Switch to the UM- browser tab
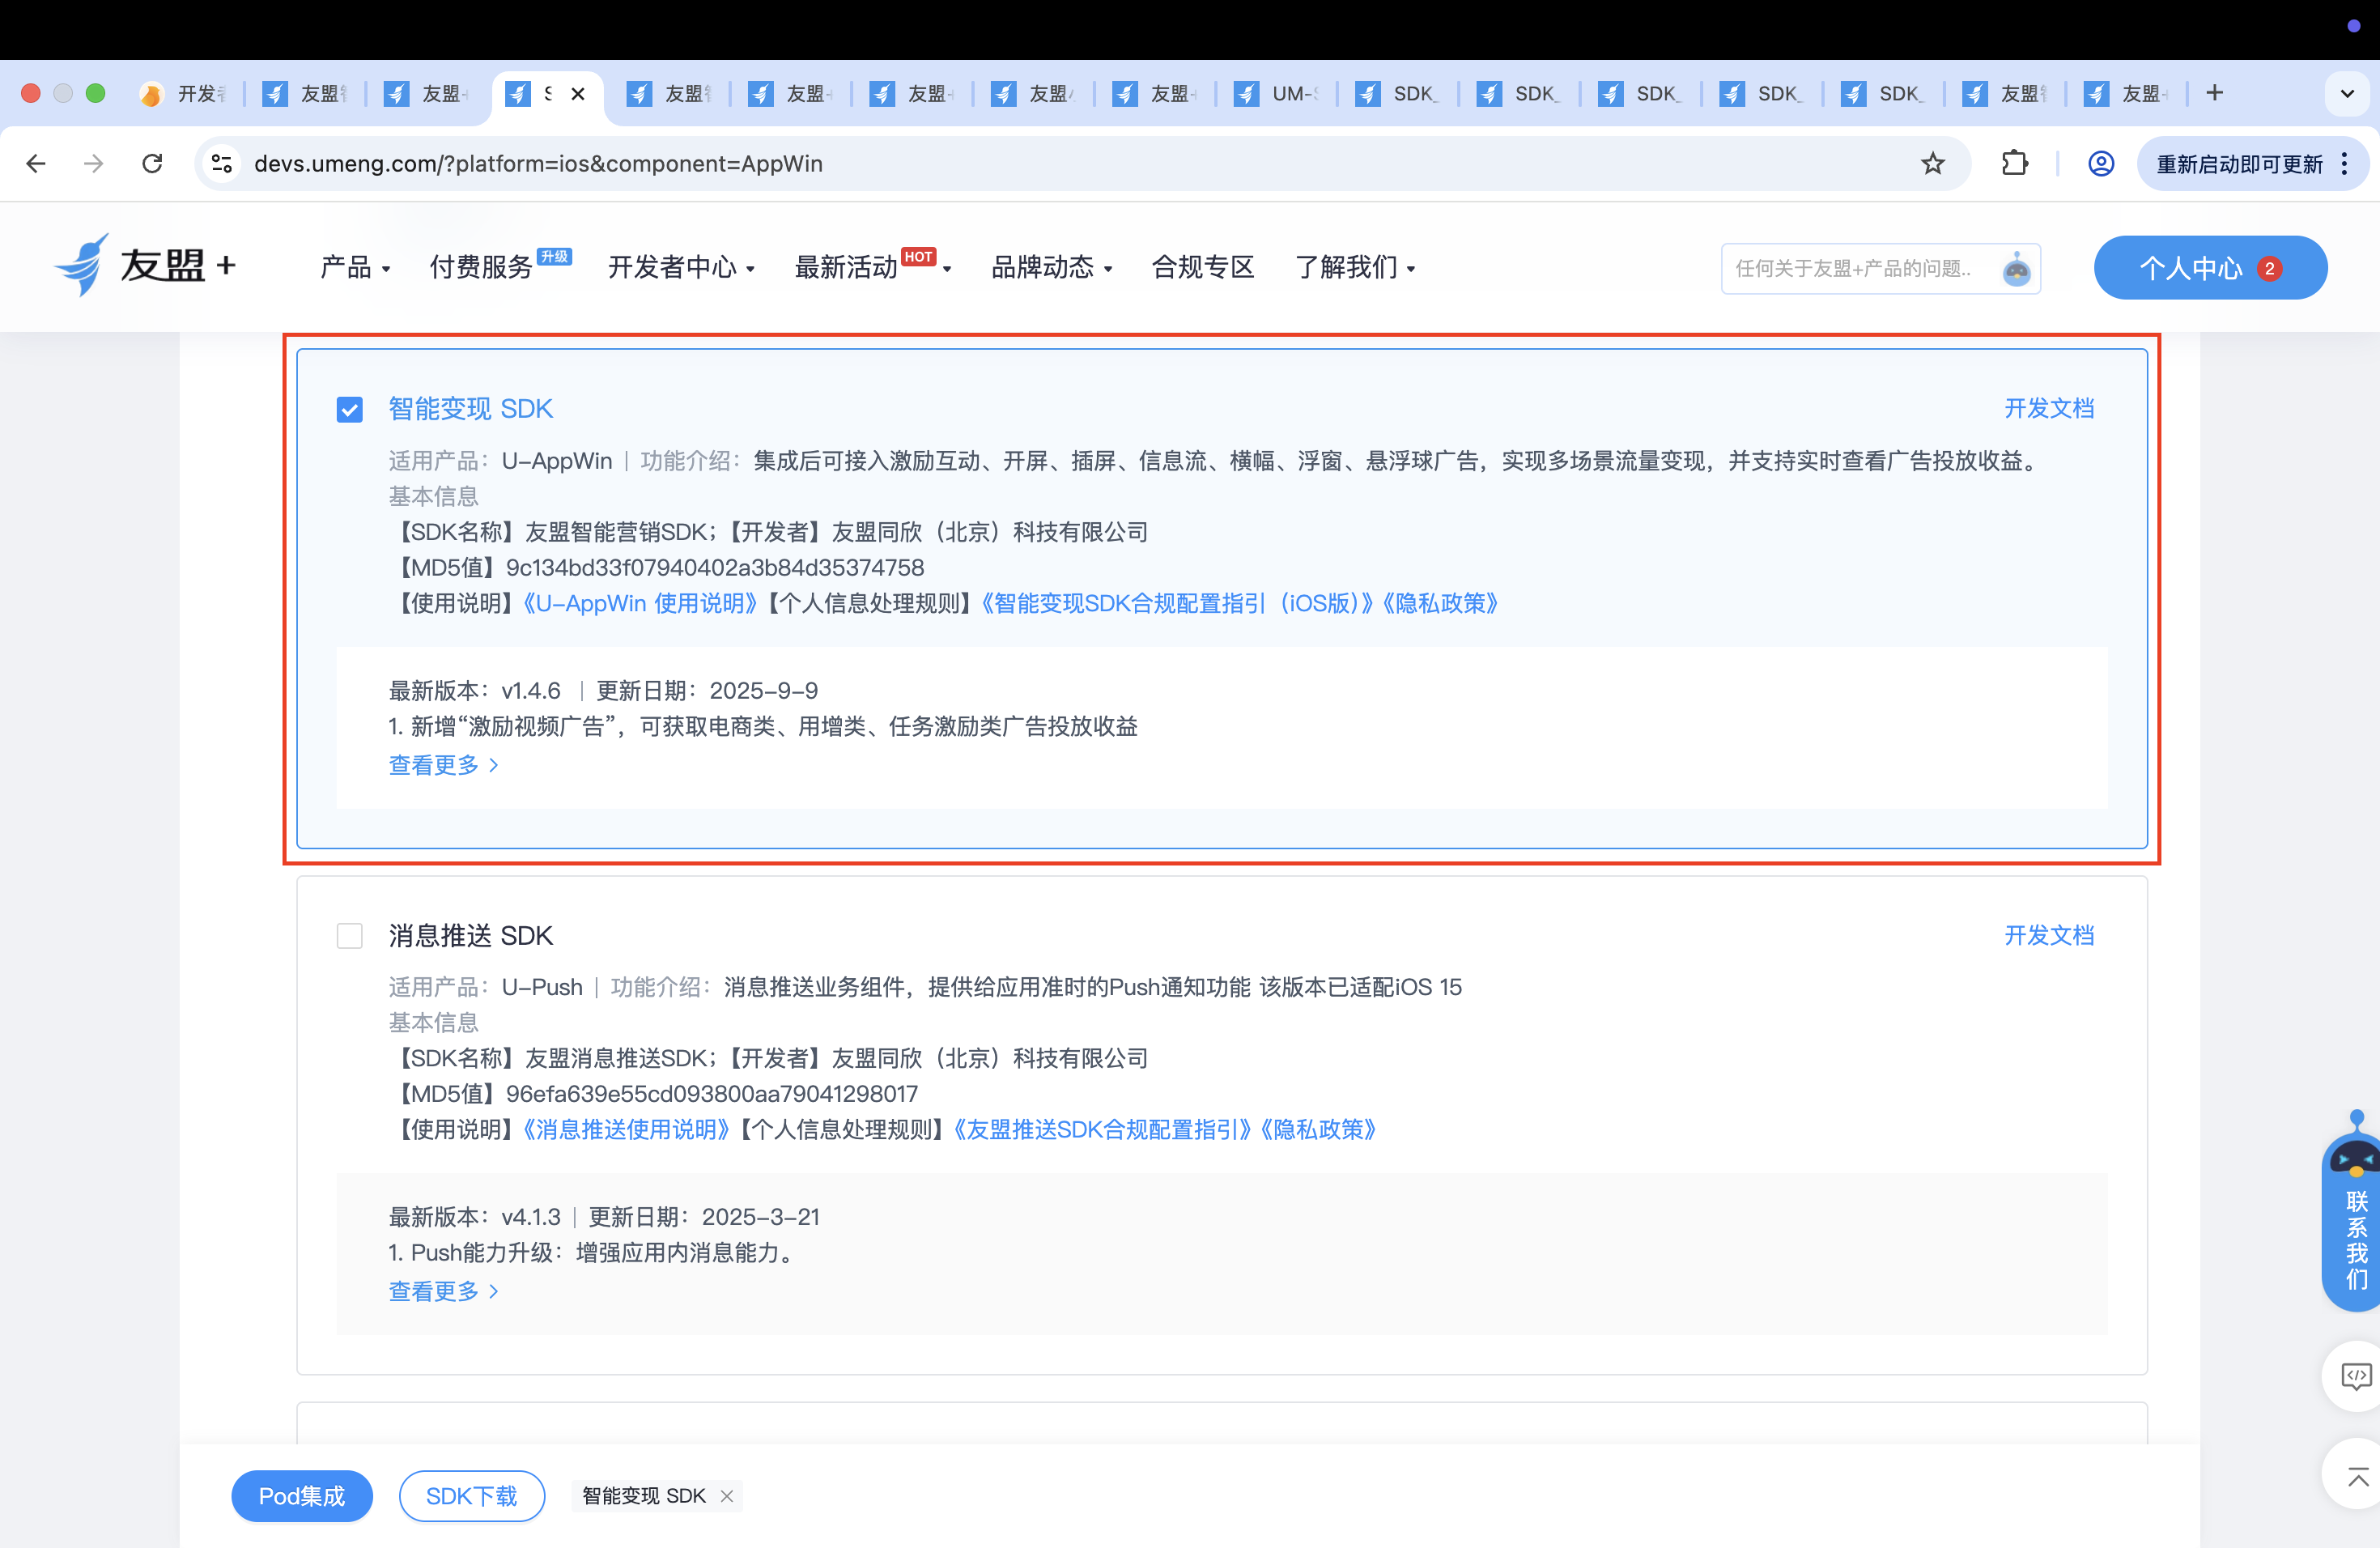The height and width of the screenshot is (1548, 2380). (x=1276, y=94)
